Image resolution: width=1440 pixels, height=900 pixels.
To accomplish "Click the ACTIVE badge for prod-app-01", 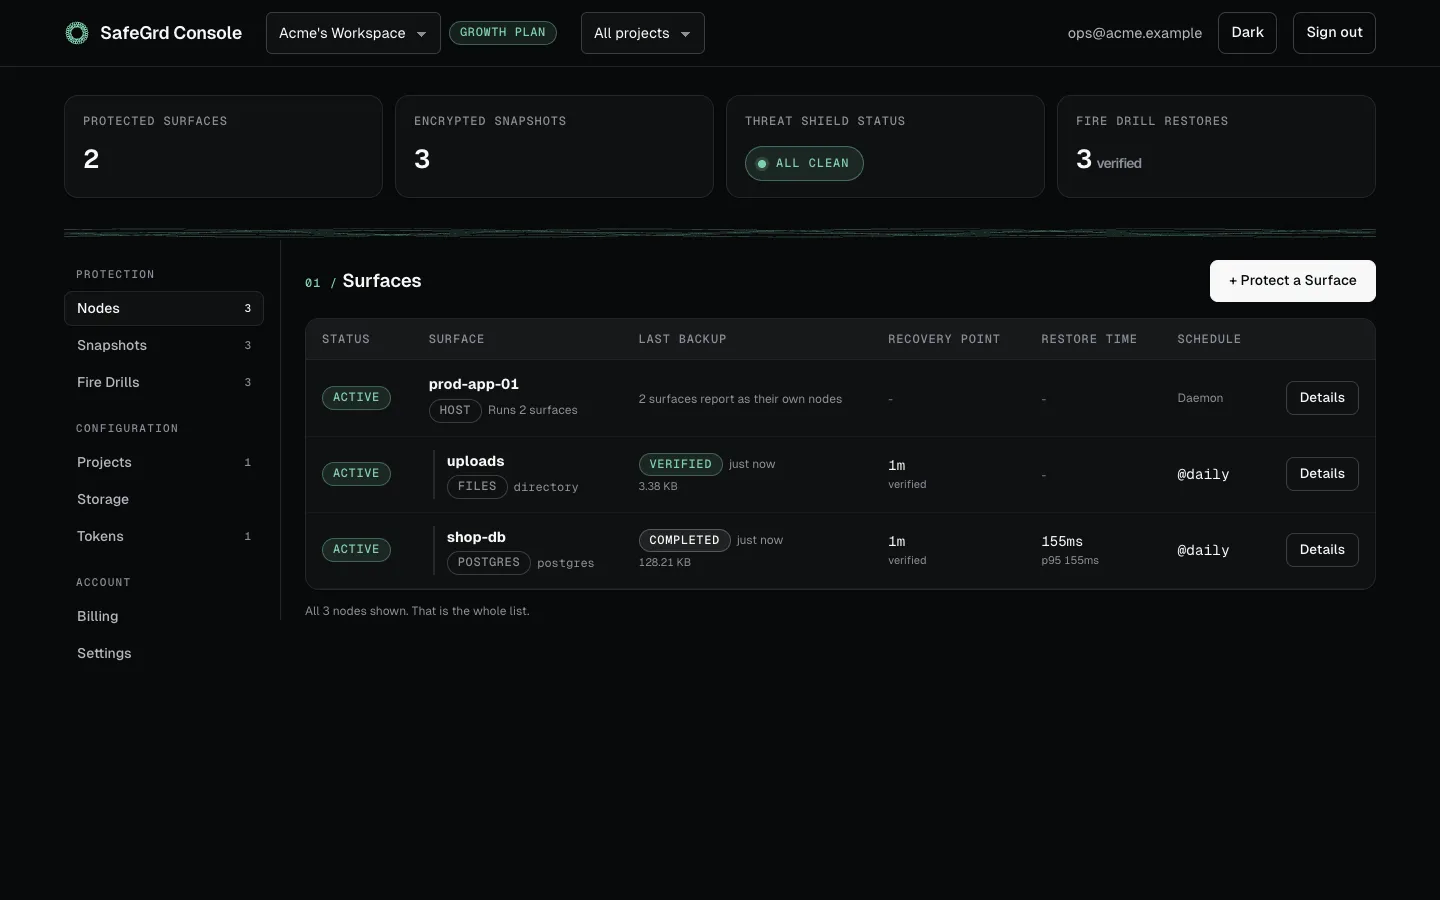I will tap(356, 398).
